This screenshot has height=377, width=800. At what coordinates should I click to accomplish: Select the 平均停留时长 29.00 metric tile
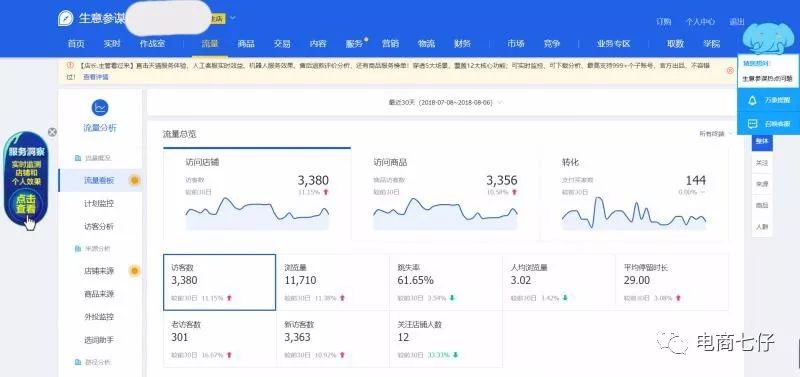[672, 282]
